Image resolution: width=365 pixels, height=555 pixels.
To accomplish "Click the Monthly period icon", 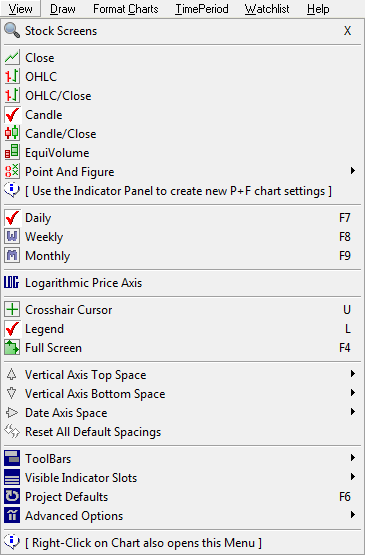I will pyautogui.click(x=12, y=256).
